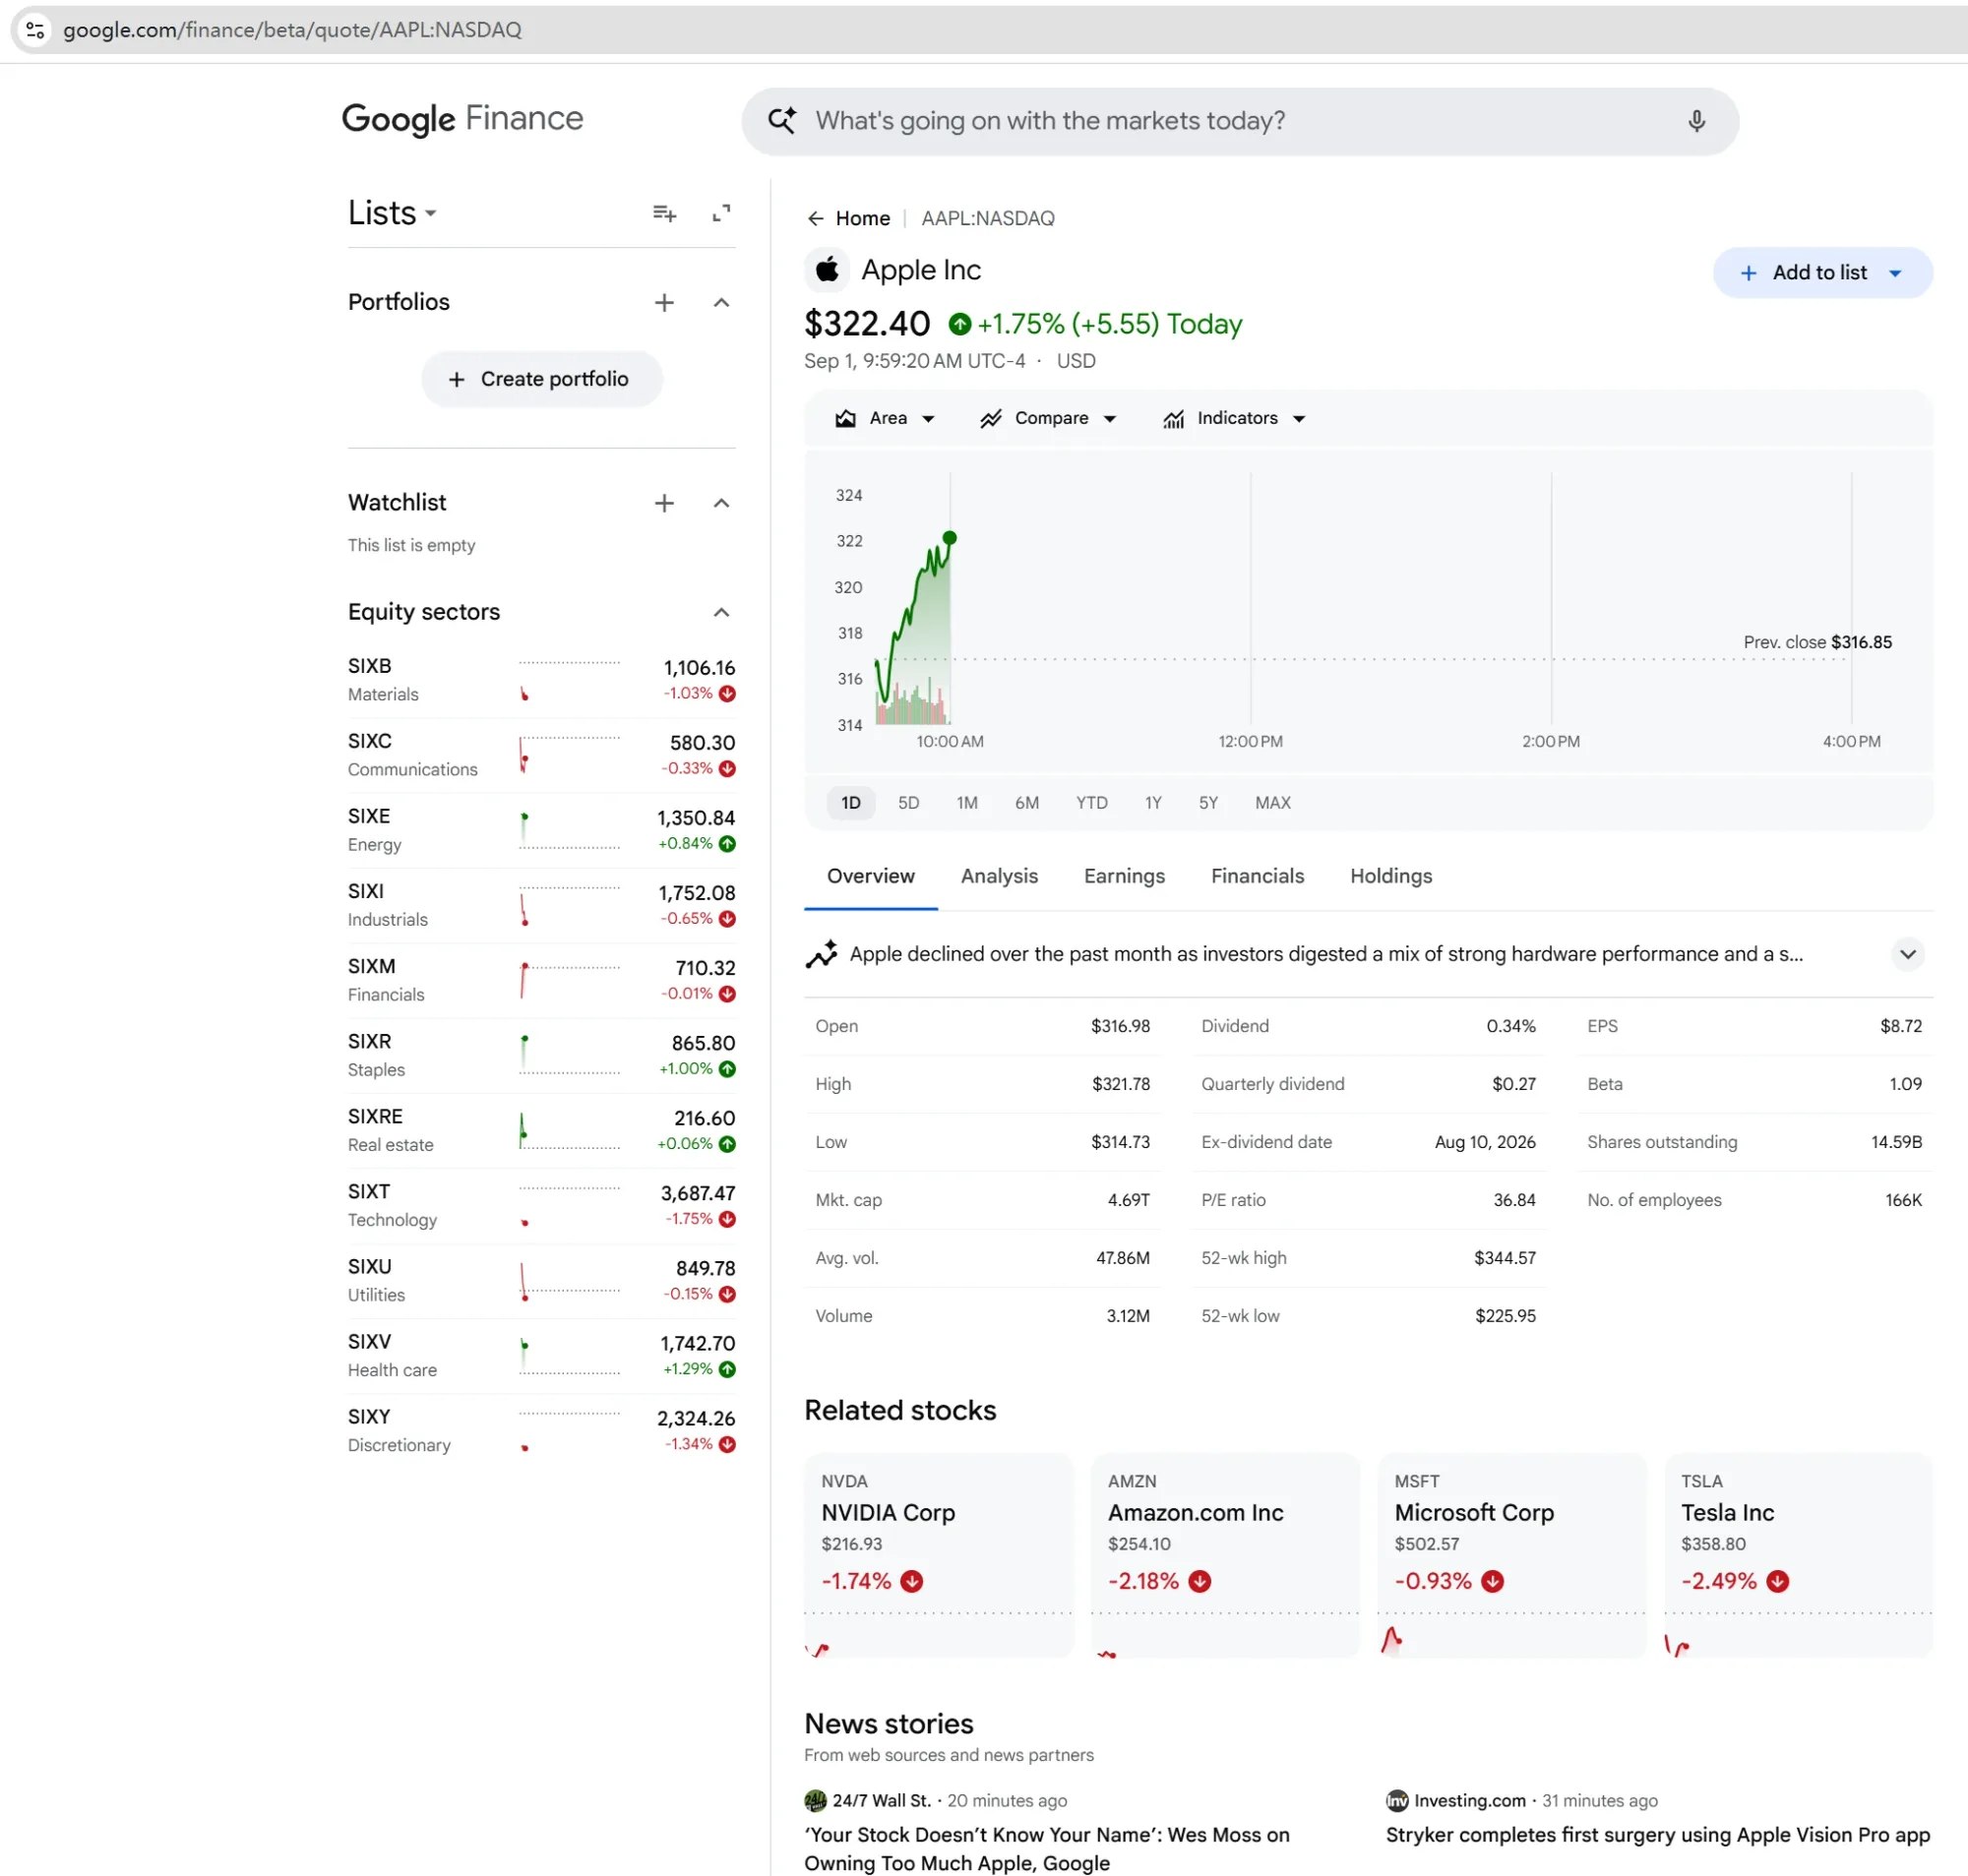Click the site info icon in address bar

pyautogui.click(x=35, y=30)
